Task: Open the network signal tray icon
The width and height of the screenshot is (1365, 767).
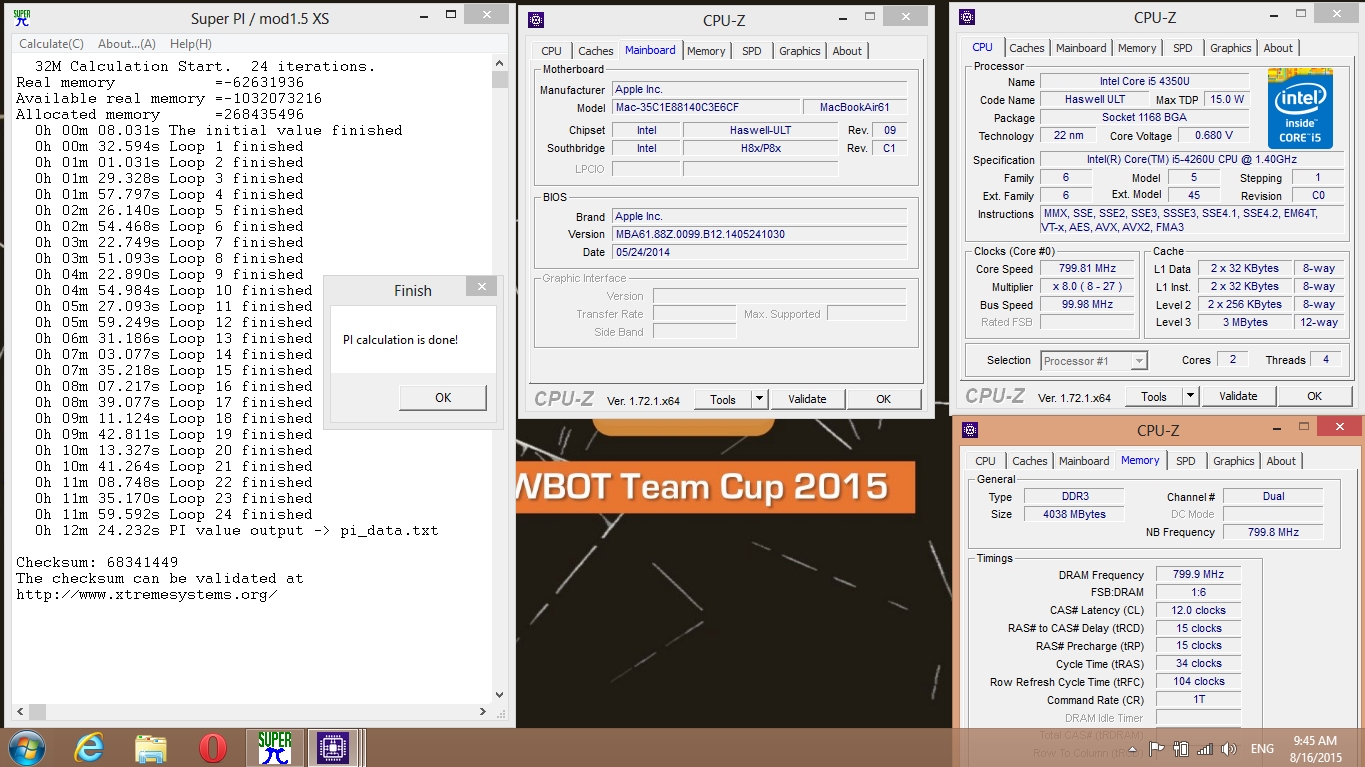Action: coord(1205,748)
